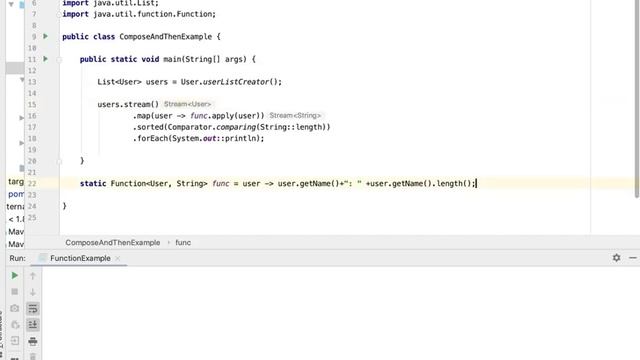Collapse main method fold marker on line 11
Image resolution: width=640 pixels, height=360 pixels.
(x=59, y=60)
